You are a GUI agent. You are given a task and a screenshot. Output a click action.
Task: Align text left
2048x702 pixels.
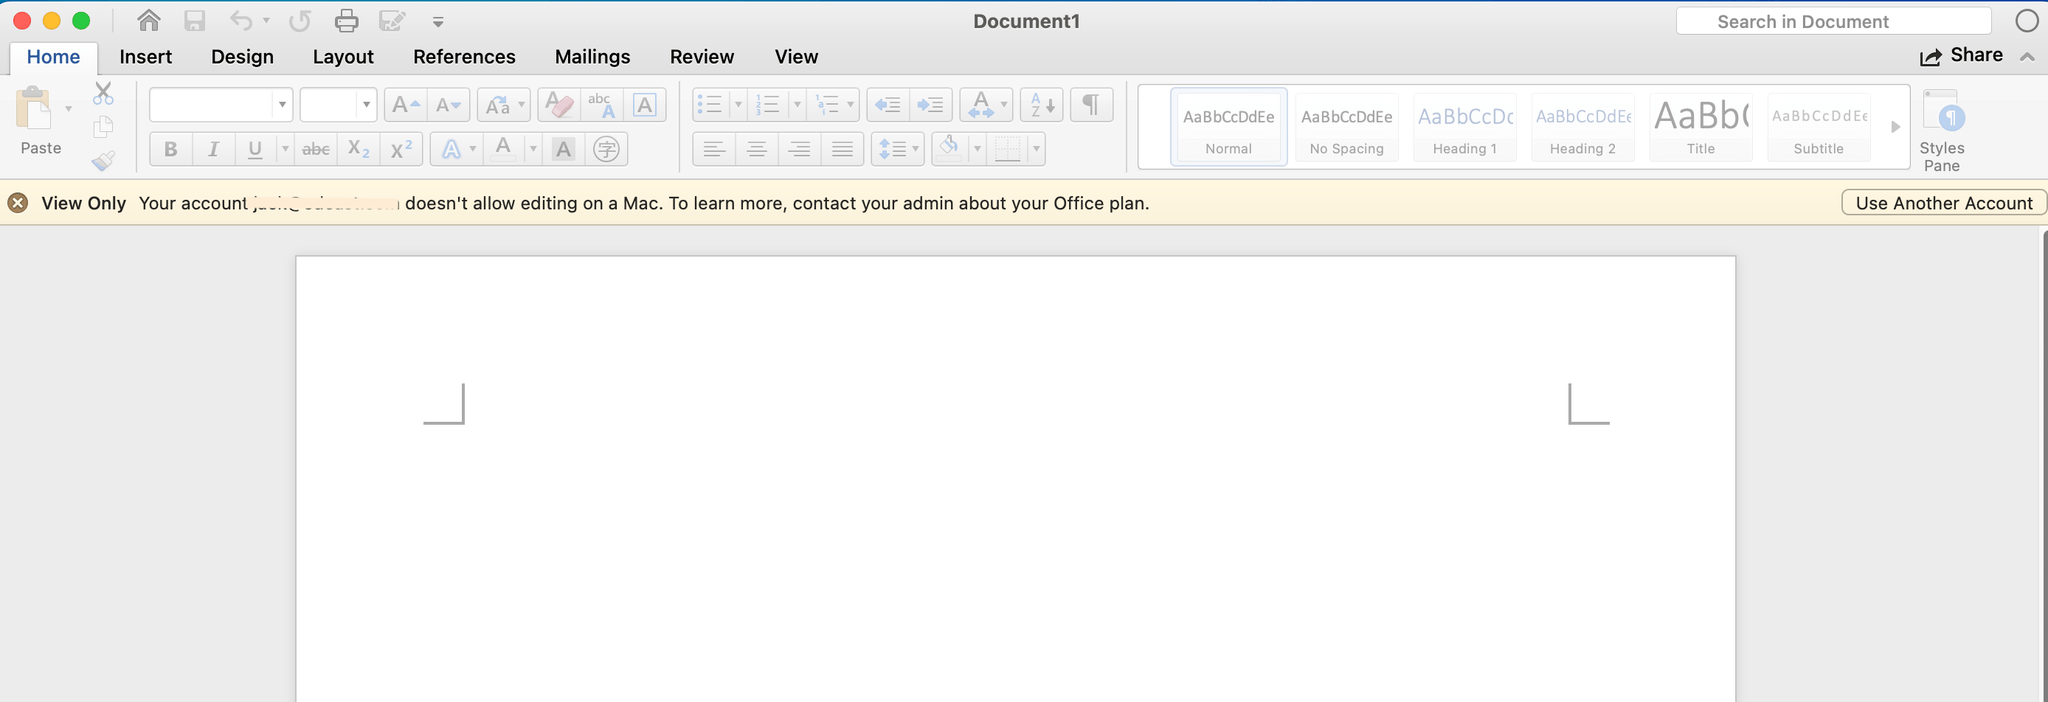click(x=713, y=149)
